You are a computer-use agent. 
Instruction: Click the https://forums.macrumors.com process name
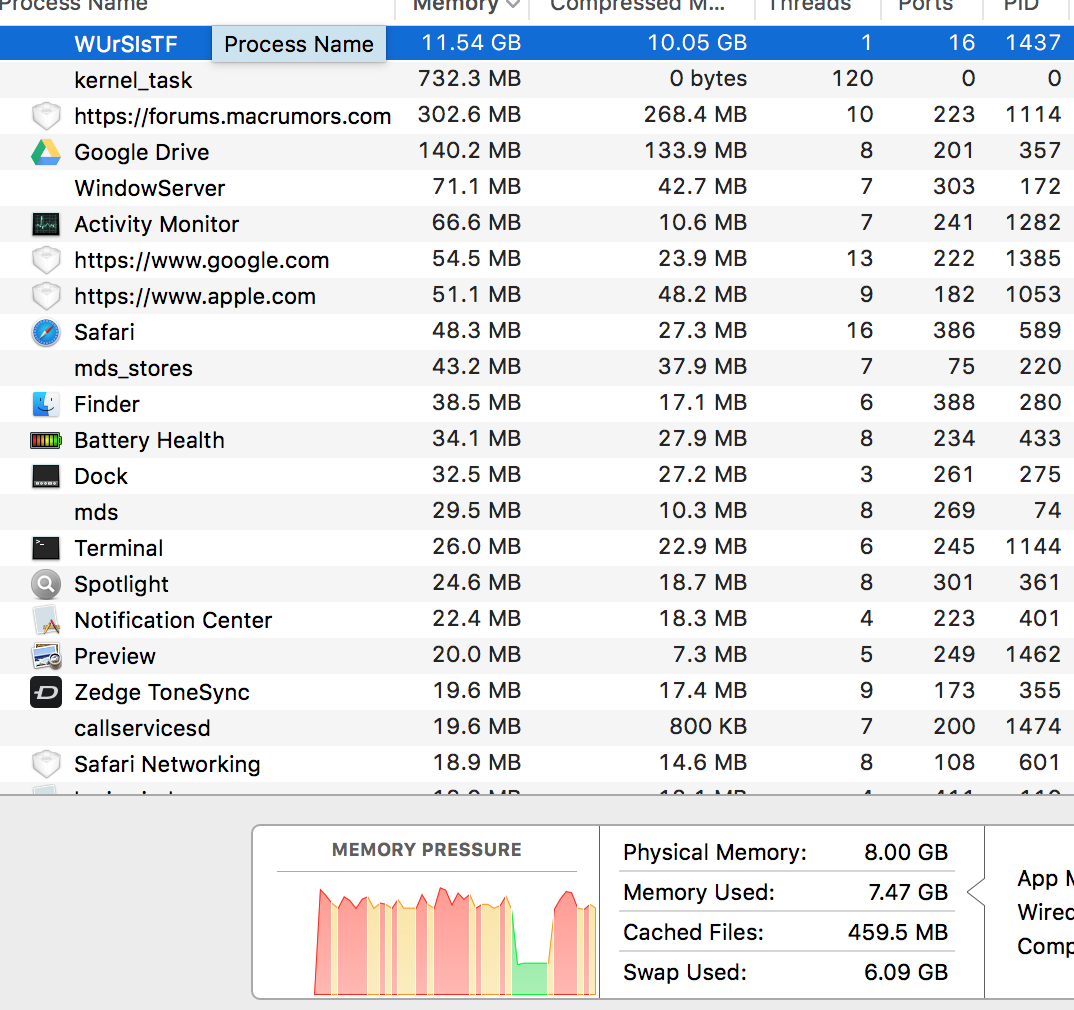point(232,116)
